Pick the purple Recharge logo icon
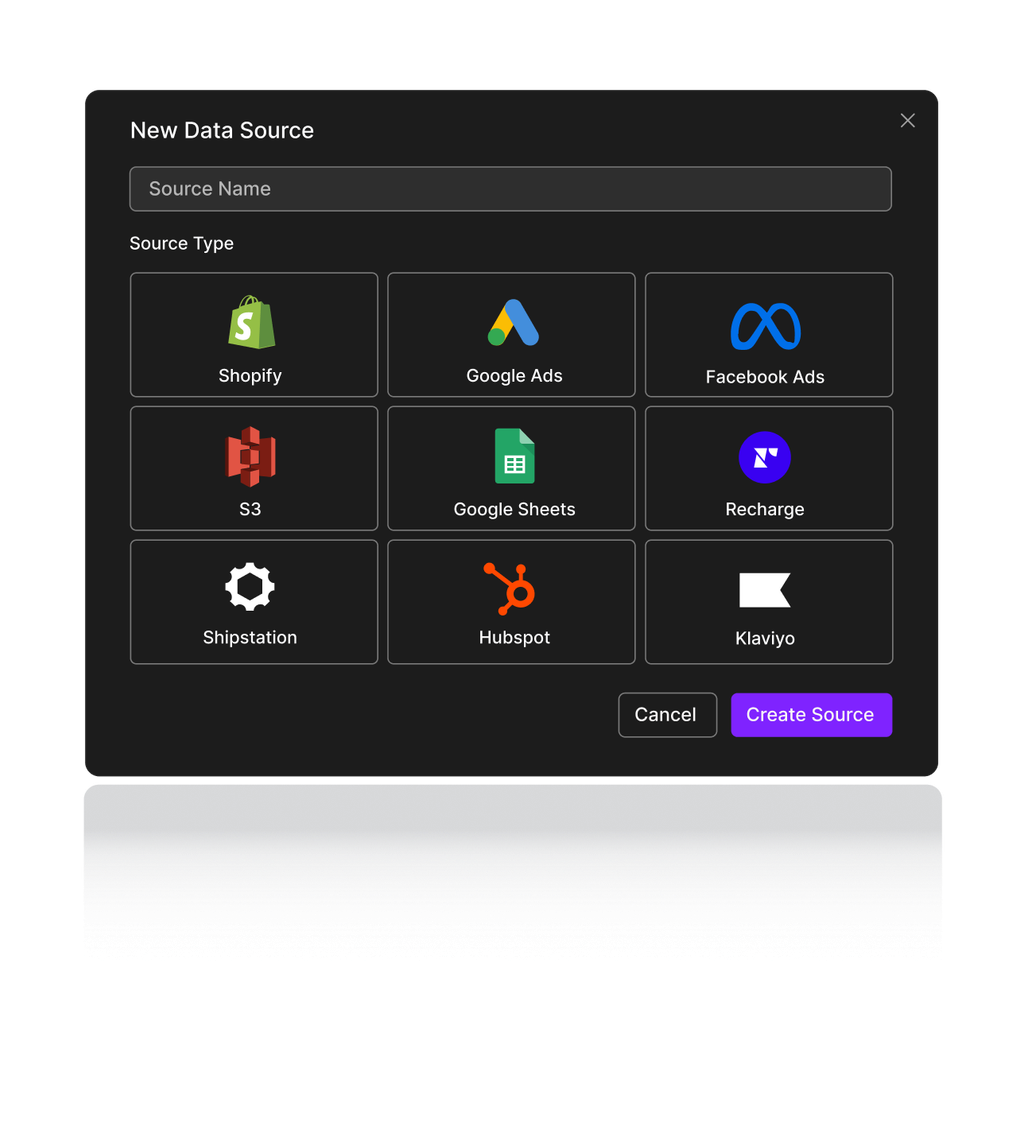Viewport: 1024px width, 1122px height. pyautogui.click(x=764, y=457)
